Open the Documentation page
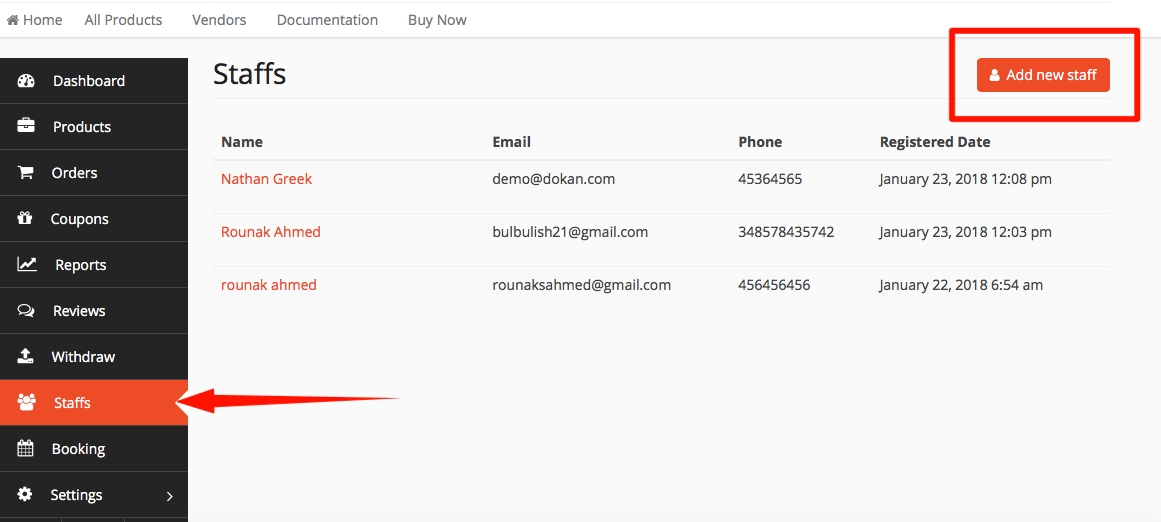 point(327,20)
